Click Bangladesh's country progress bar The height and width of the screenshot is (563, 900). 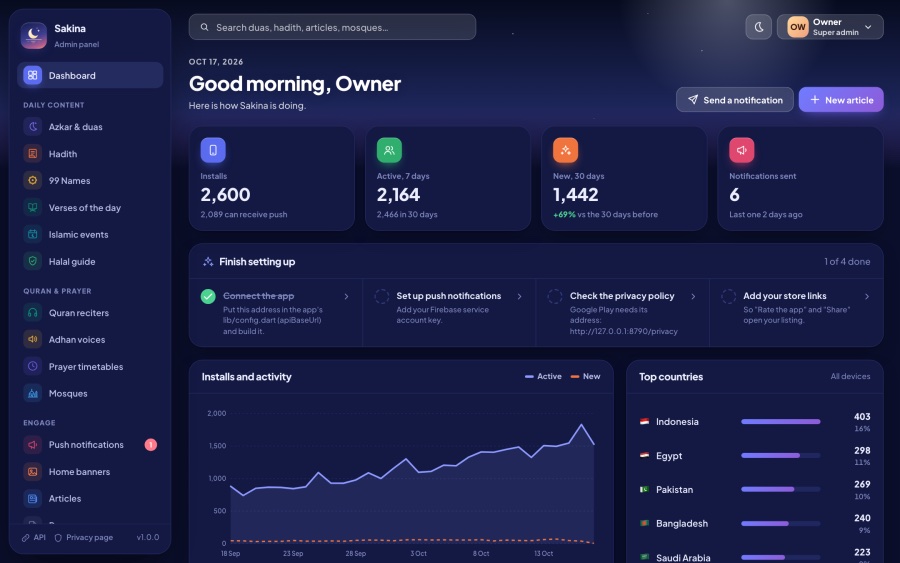(x=781, y=523)
